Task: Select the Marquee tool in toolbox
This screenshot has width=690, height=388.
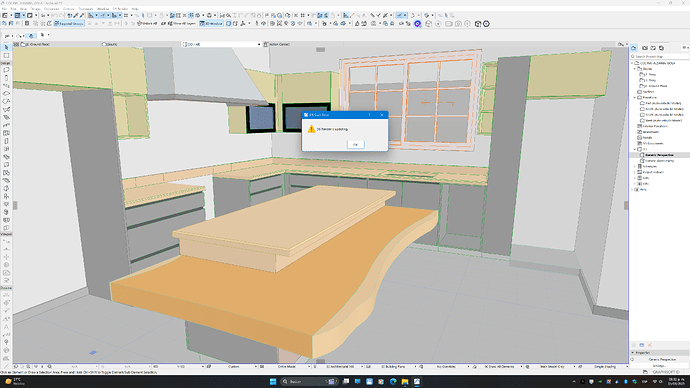Action: pos(6,55)
